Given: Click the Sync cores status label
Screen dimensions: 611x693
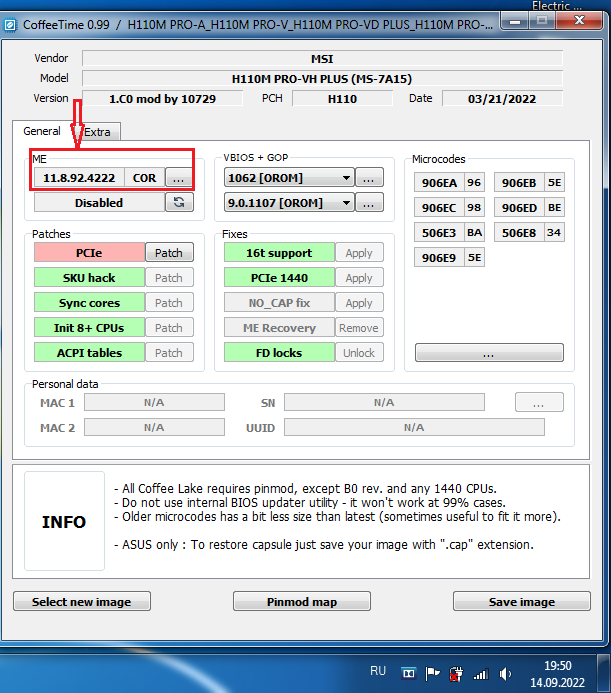Looking at the screenshot, I should pos(89,303).
